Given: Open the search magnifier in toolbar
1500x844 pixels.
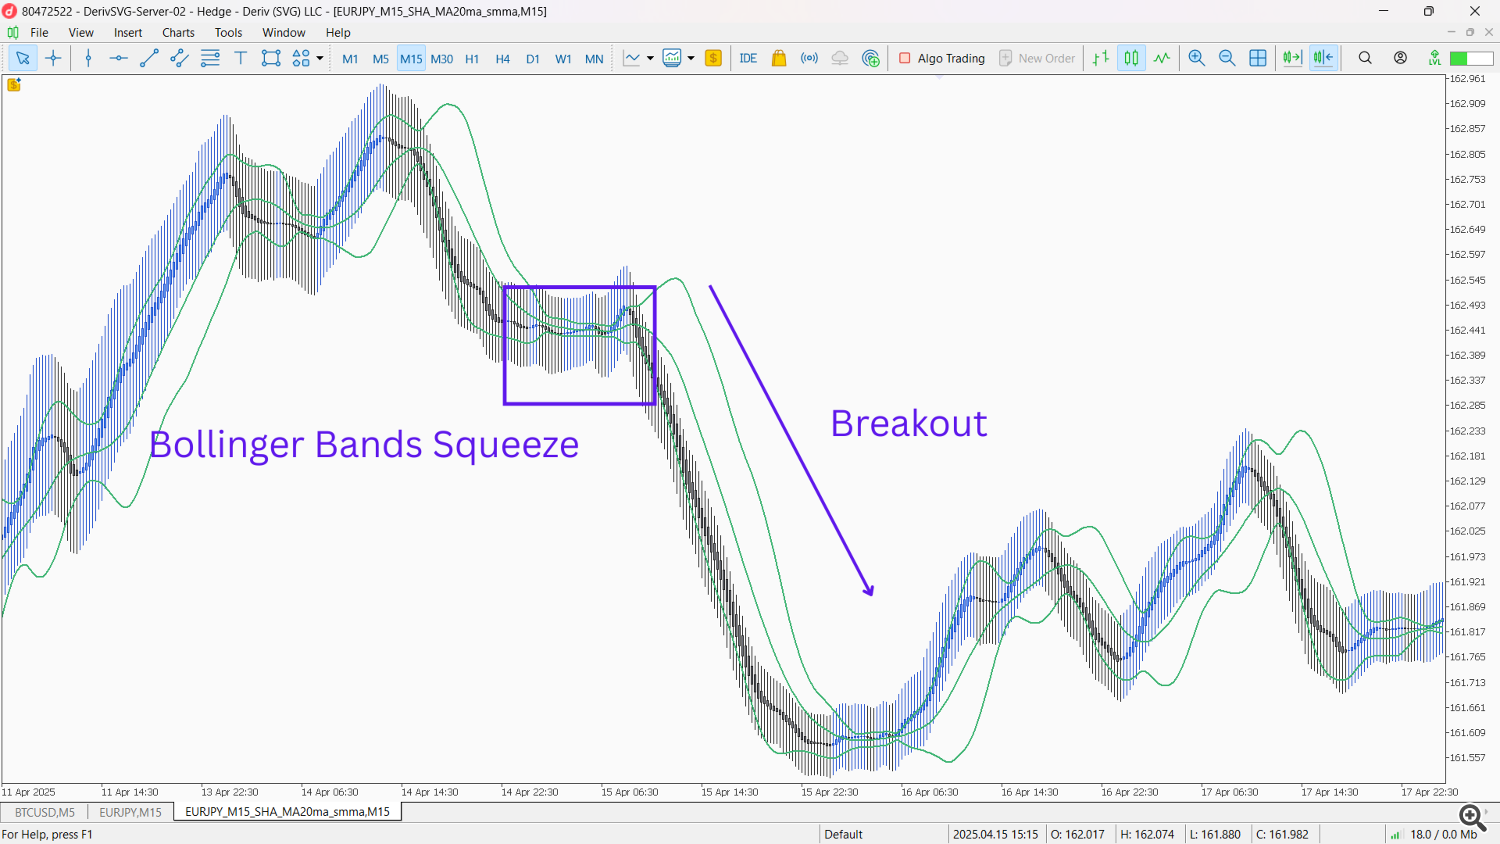Looking at the screenshot, I should [x=1365, y=58].
